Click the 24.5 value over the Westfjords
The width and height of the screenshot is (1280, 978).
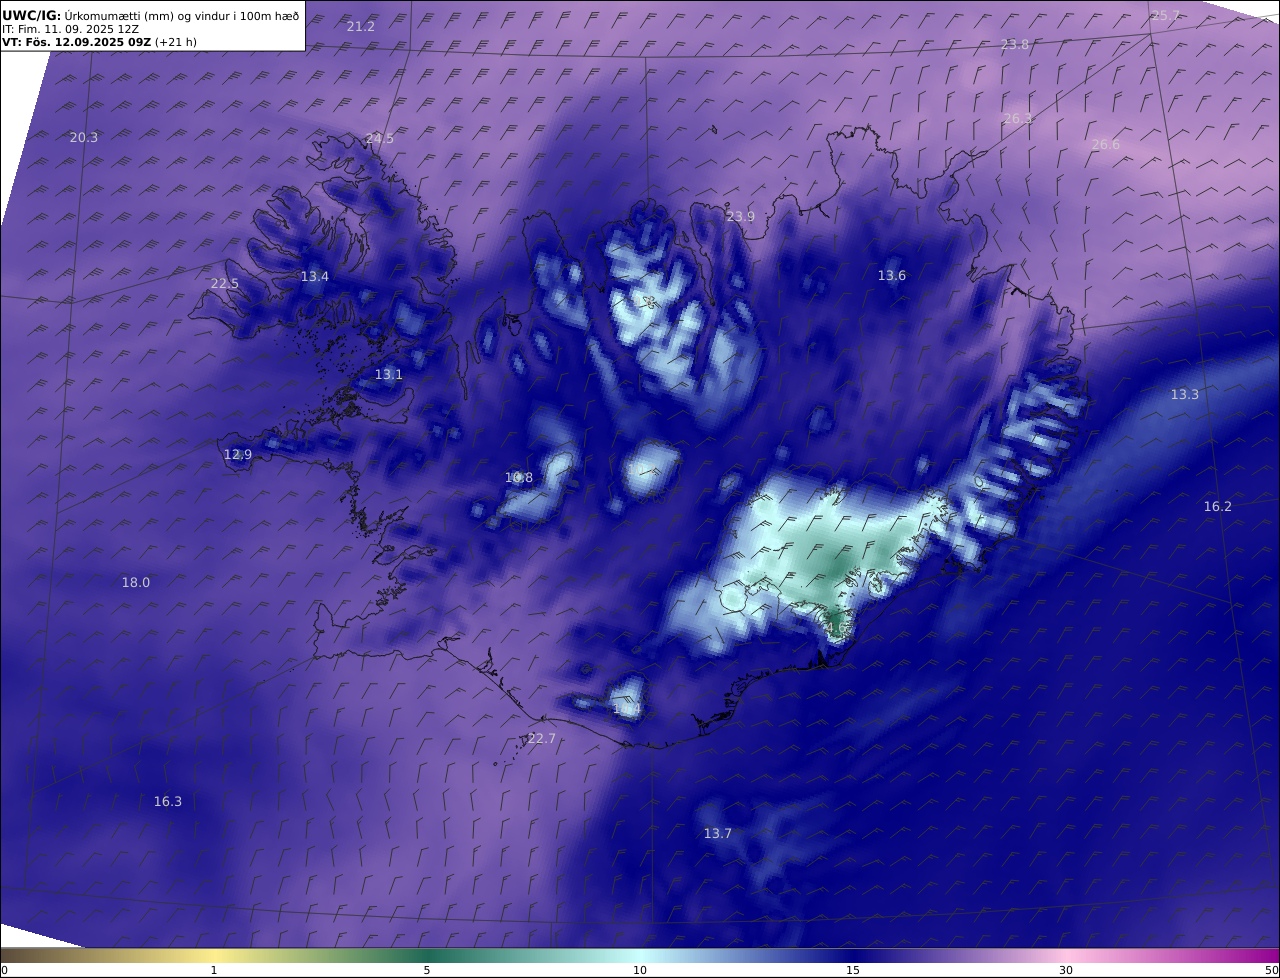click(x=380, y=138)
